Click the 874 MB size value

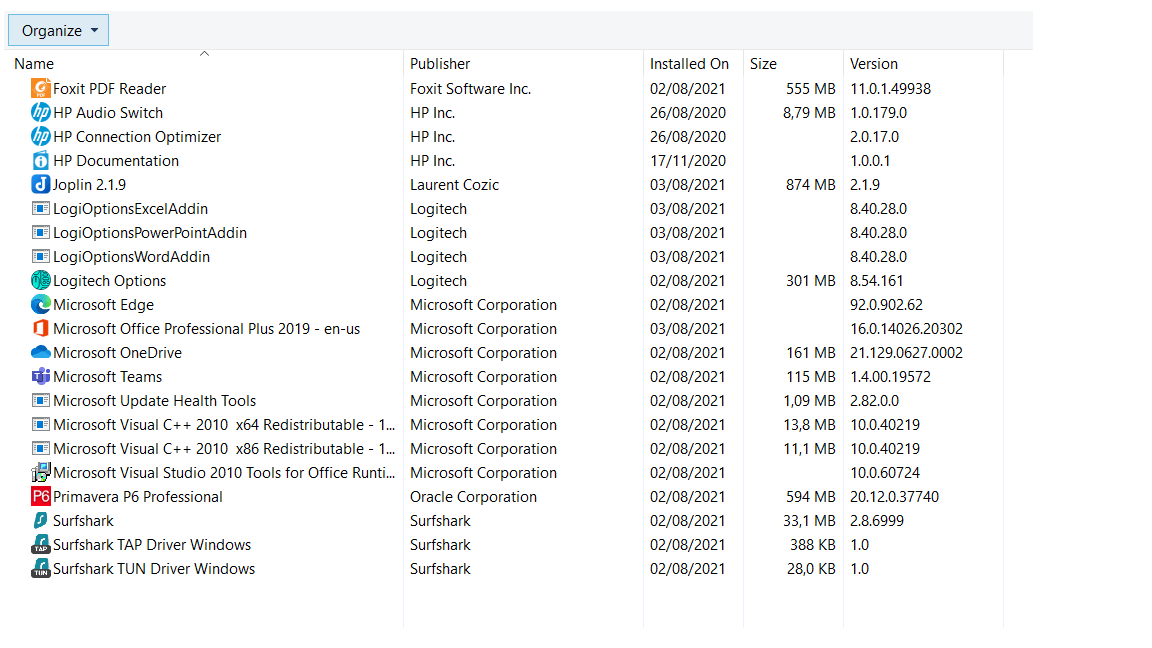(x=810, y=185)
